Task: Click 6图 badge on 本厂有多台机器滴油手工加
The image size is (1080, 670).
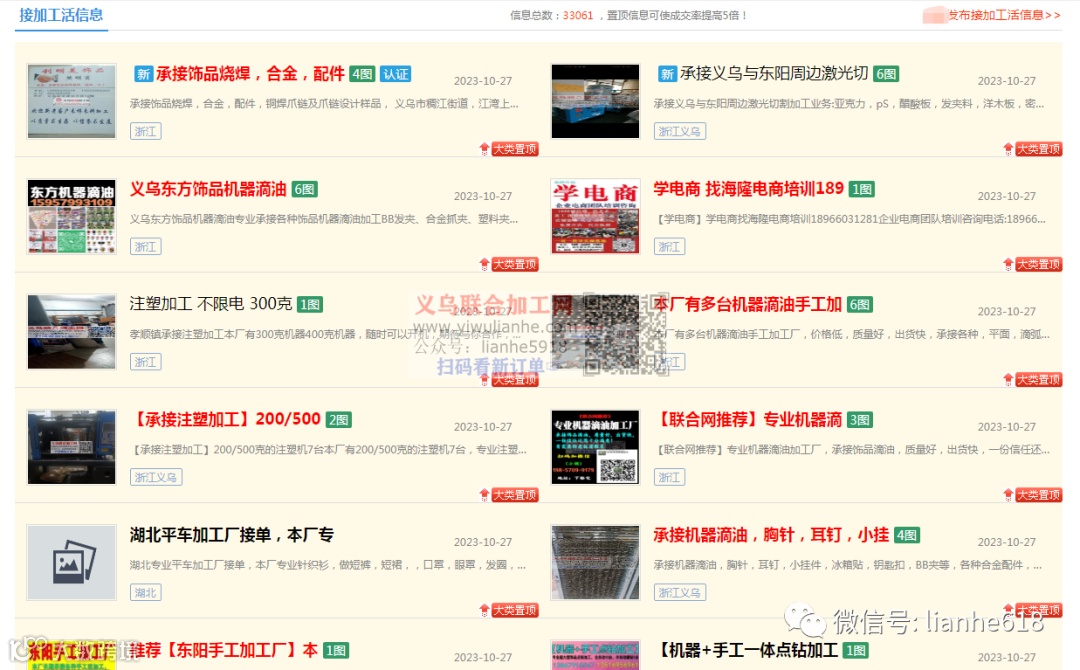Action: click(860, 304)
